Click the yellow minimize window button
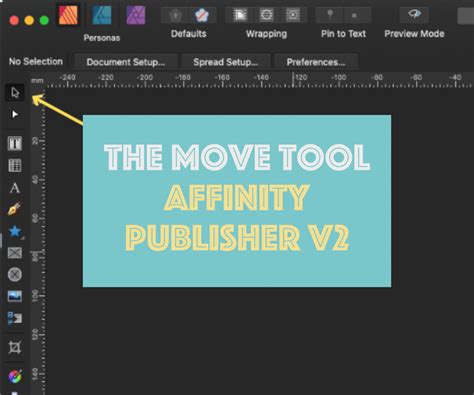 click(29, 21)
